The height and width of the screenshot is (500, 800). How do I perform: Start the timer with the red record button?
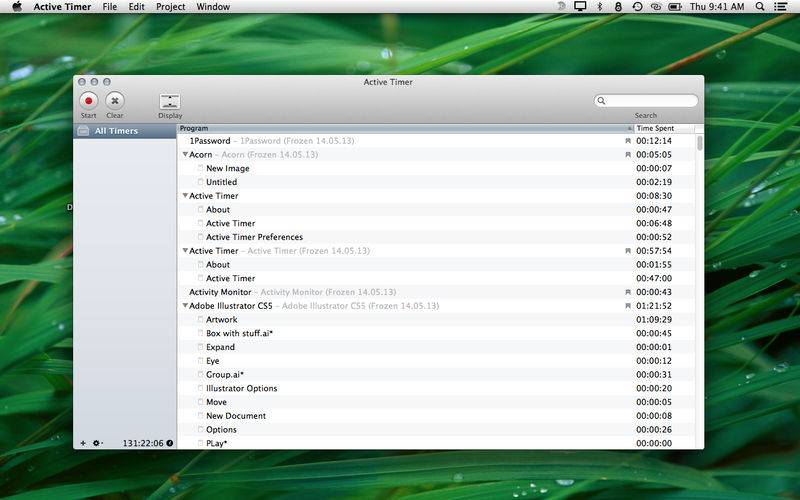click(x=89, y=101)
